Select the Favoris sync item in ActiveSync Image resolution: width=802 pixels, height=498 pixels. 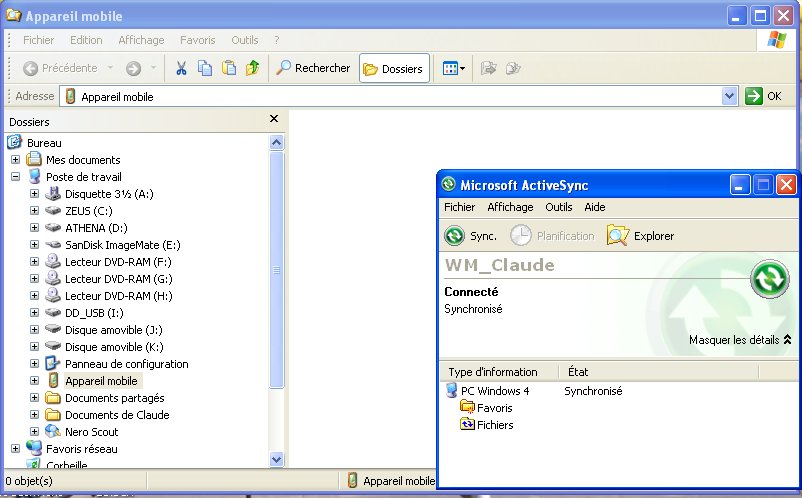[x=486, y=408]
